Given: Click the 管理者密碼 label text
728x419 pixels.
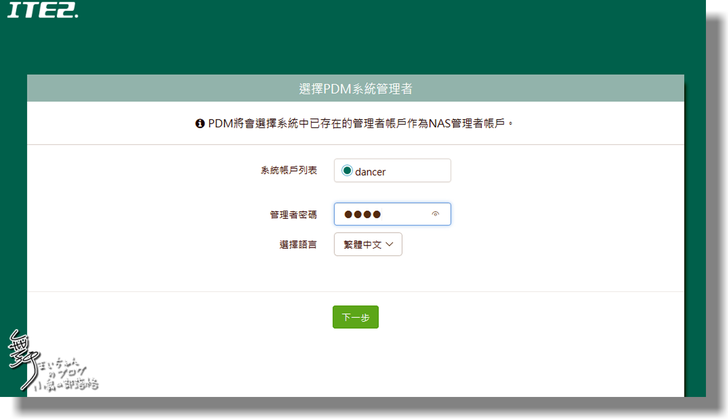Looking at the screenshot, I should click(x=293, y=215).
